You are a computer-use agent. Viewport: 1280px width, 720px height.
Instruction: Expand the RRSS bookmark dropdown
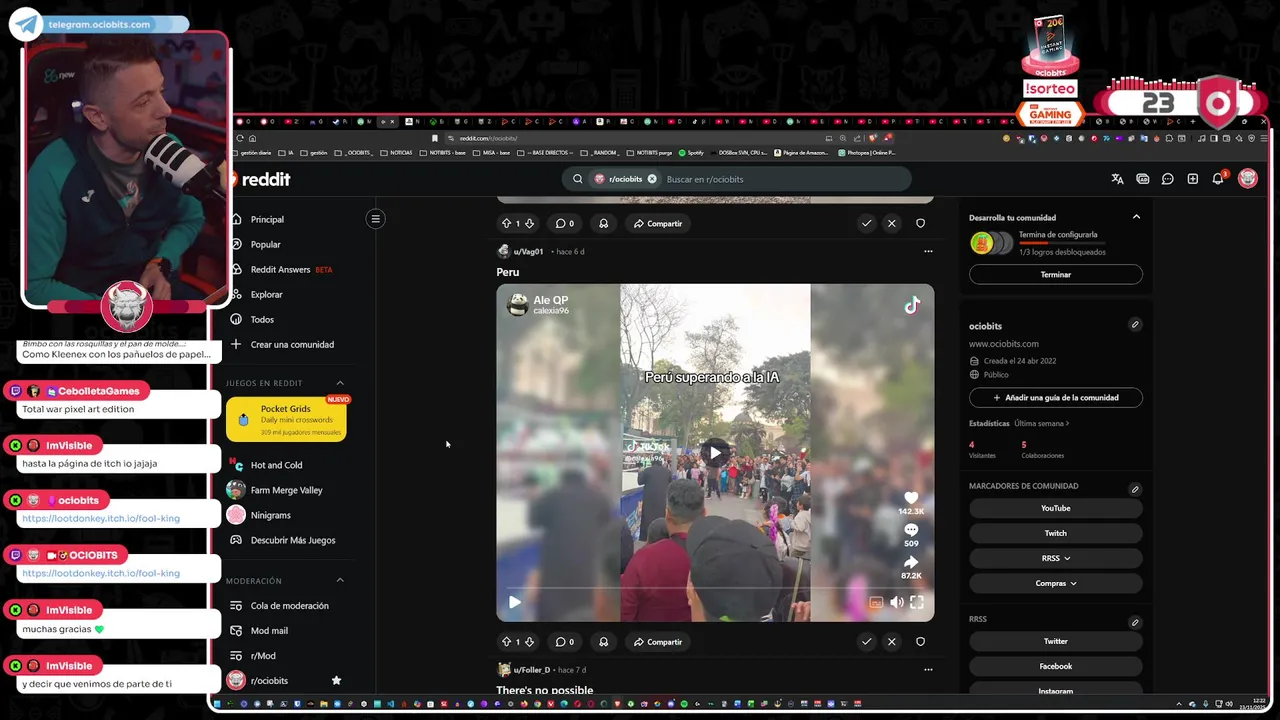[1055, 558]
